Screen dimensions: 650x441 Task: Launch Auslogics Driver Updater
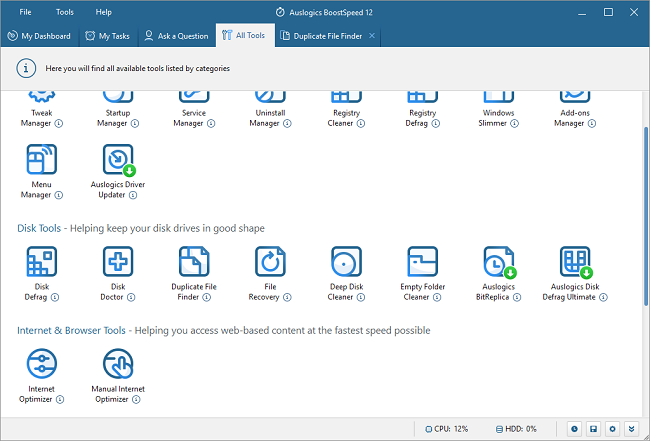(118, 159)
